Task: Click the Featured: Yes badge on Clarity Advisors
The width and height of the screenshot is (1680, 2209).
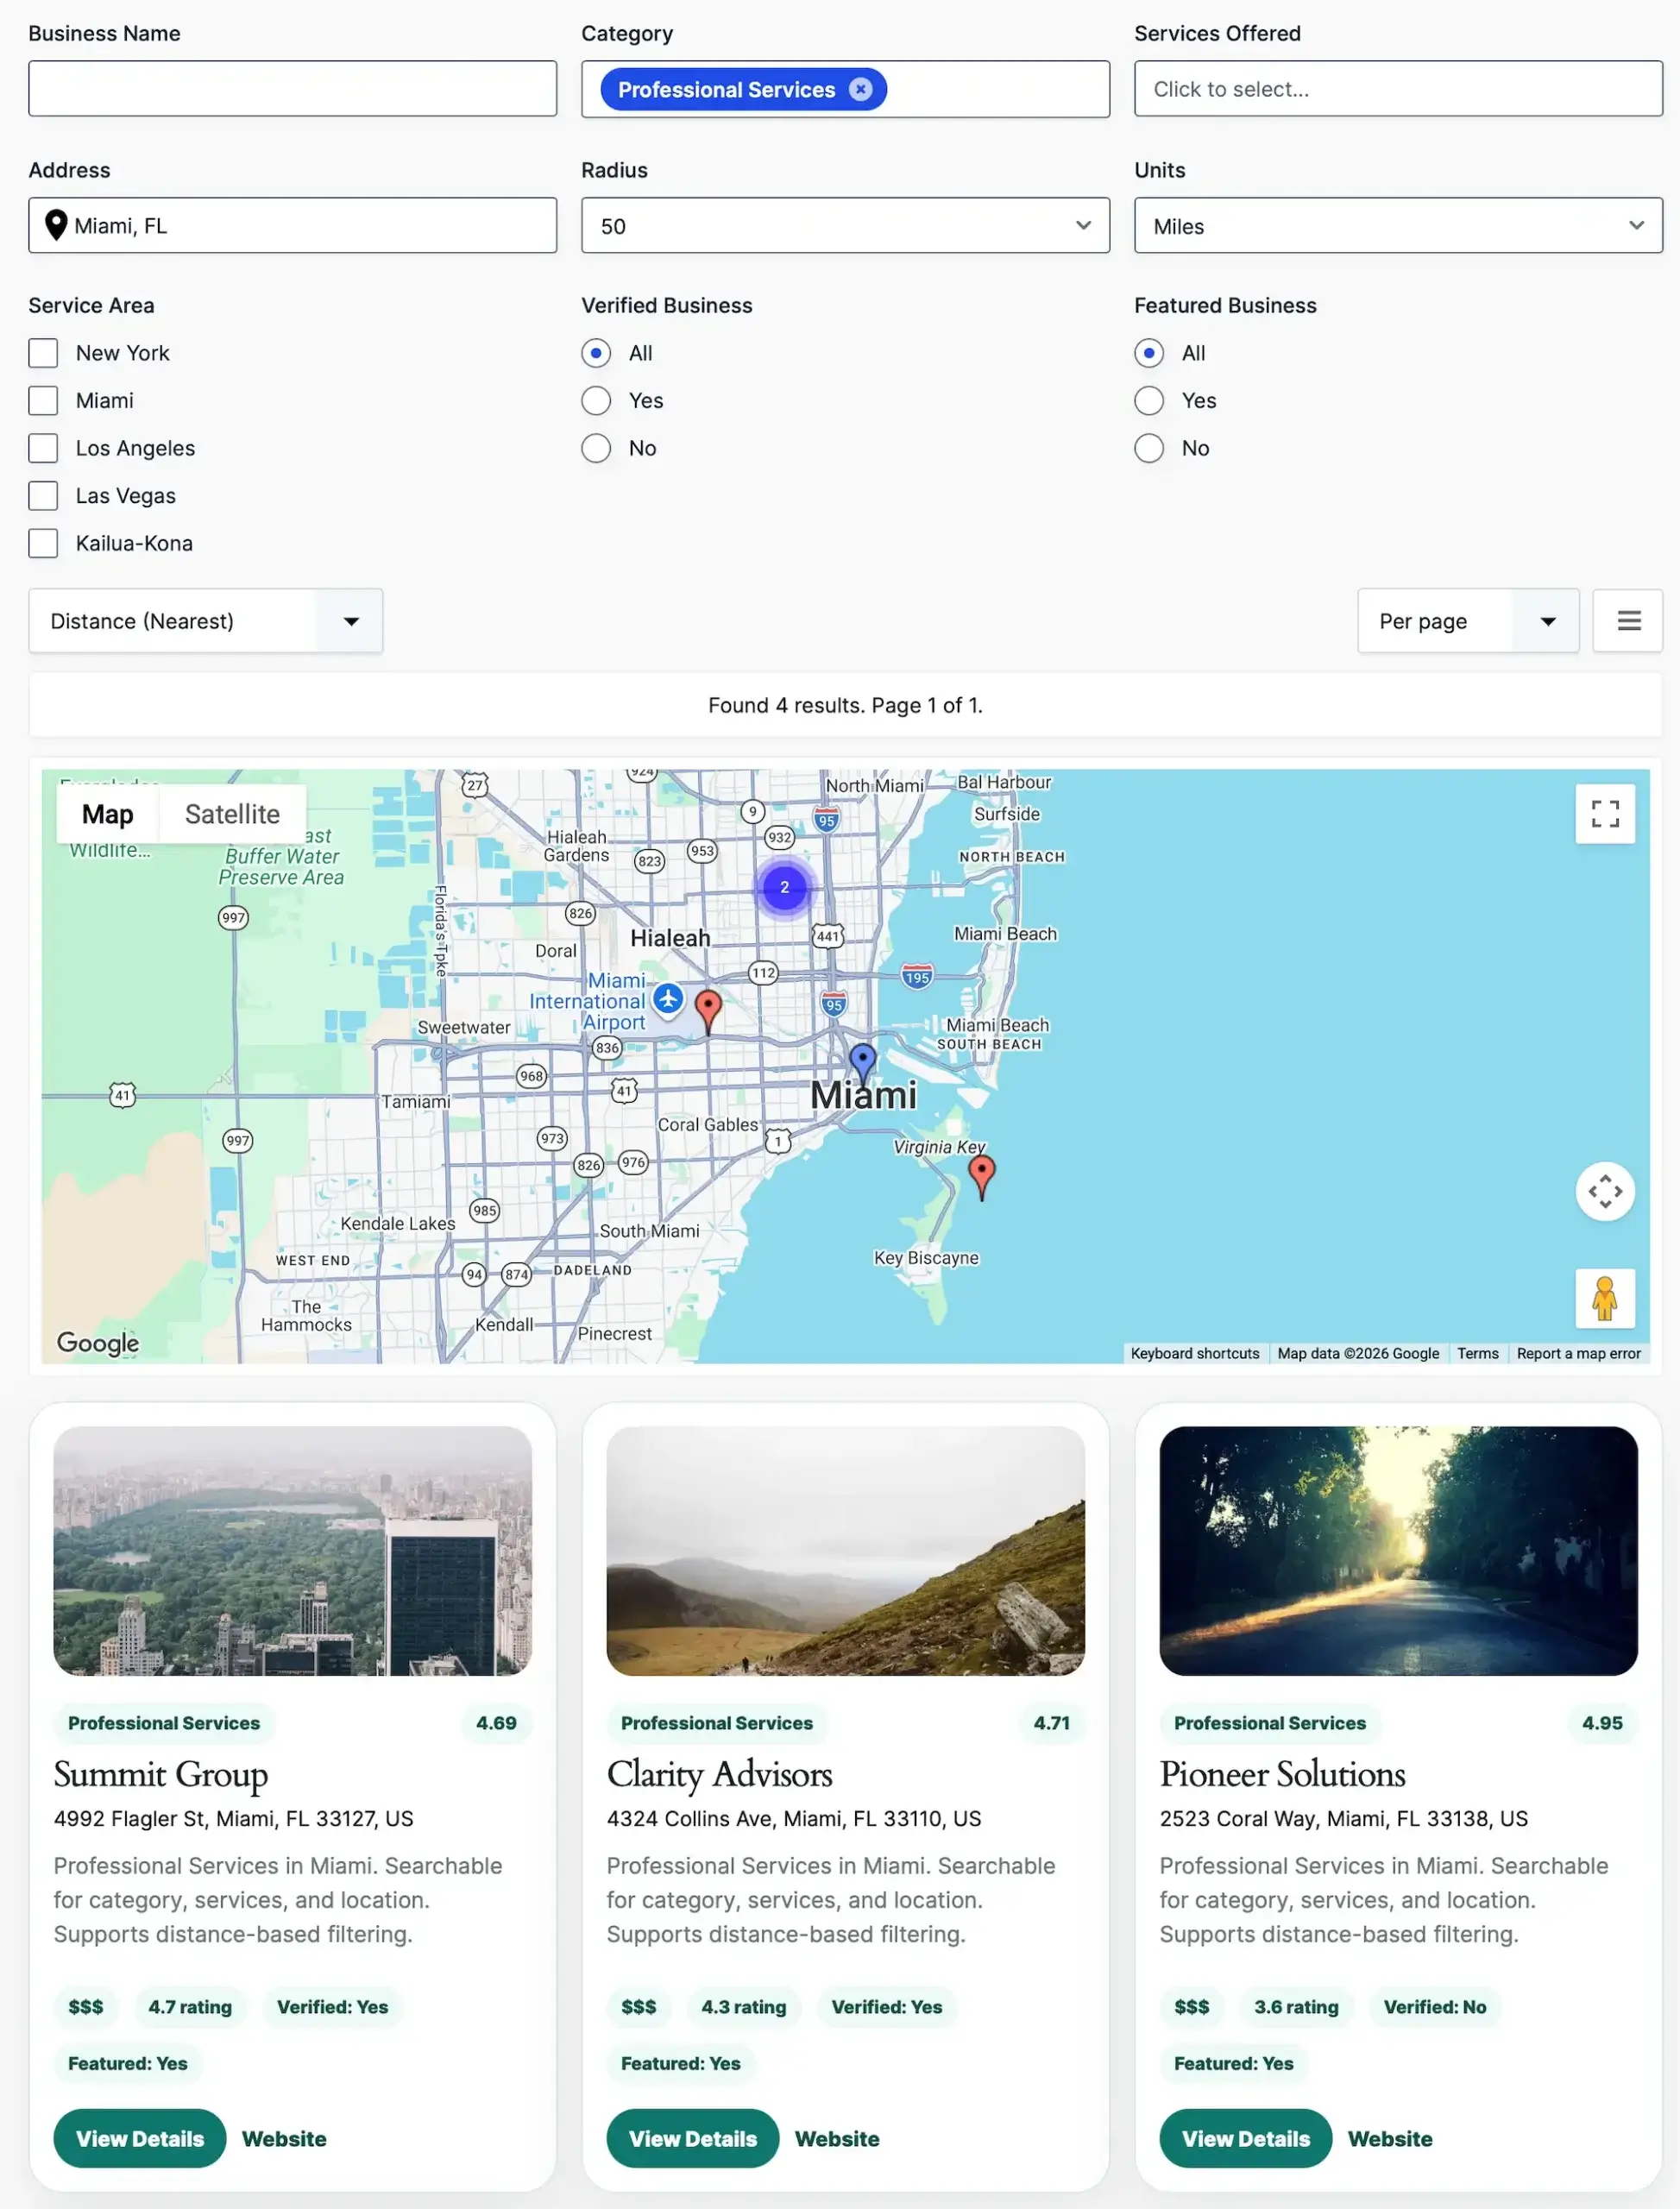Action: (681, 2063)
